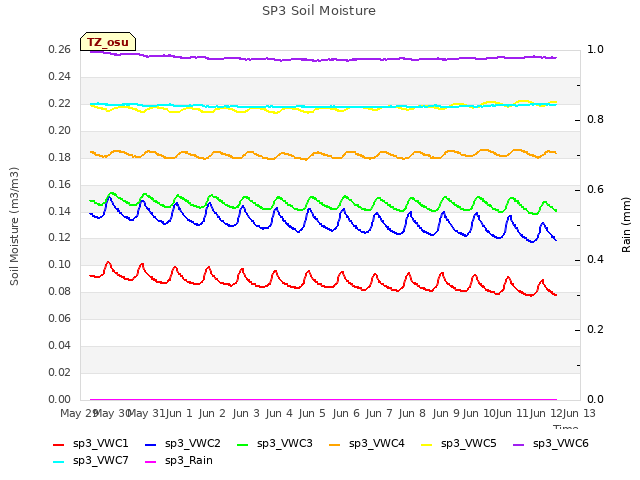640x480 pixels.
Task: Click the 0.2 right axis value
Action: pyautogui.click(x=595, y=329)
